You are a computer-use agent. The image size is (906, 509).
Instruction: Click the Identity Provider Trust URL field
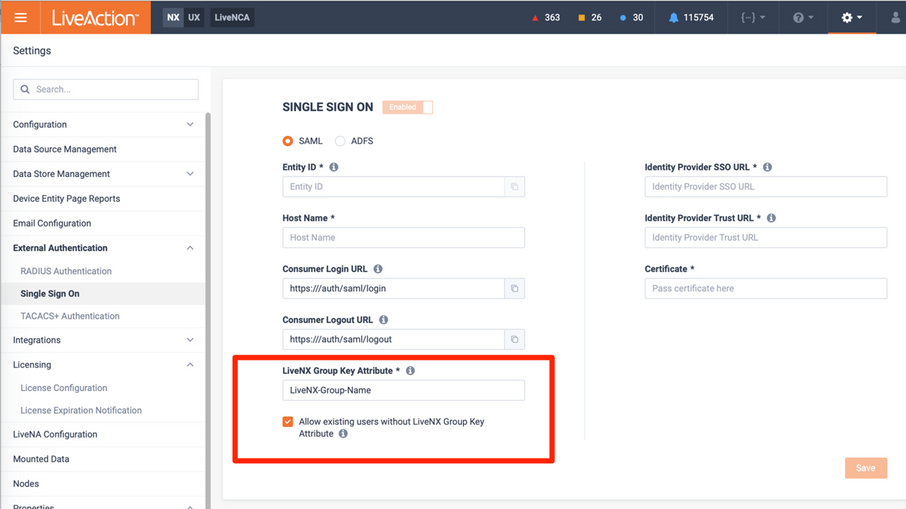(766, 237)
